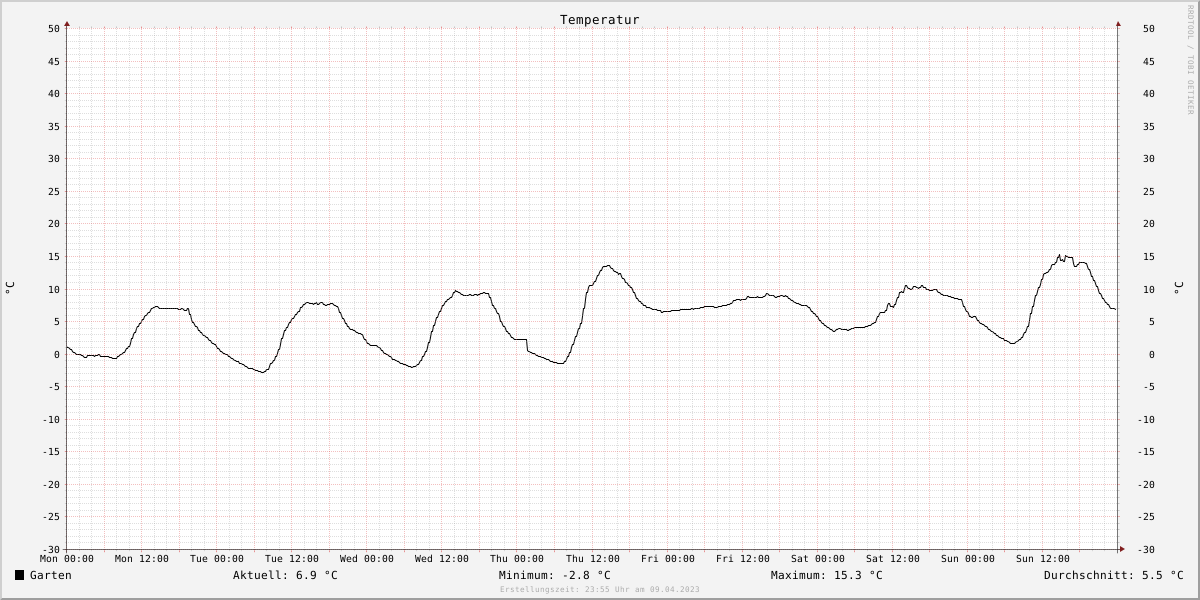Click the "Thu 12:00" time axis label

tap(593, 559)
